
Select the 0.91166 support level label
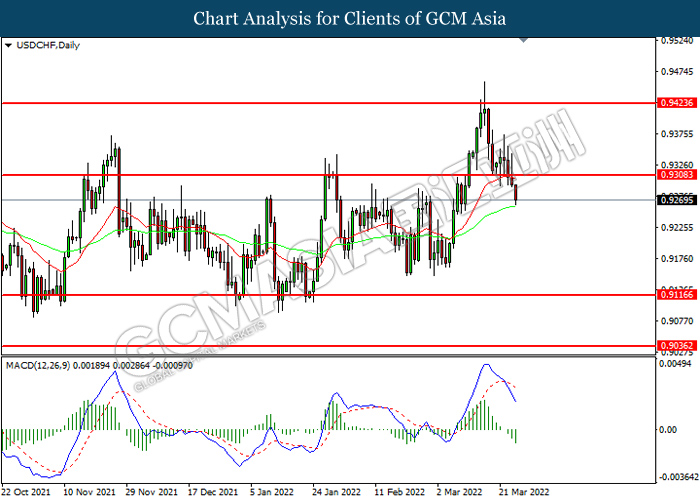click(x=677, y=295)
